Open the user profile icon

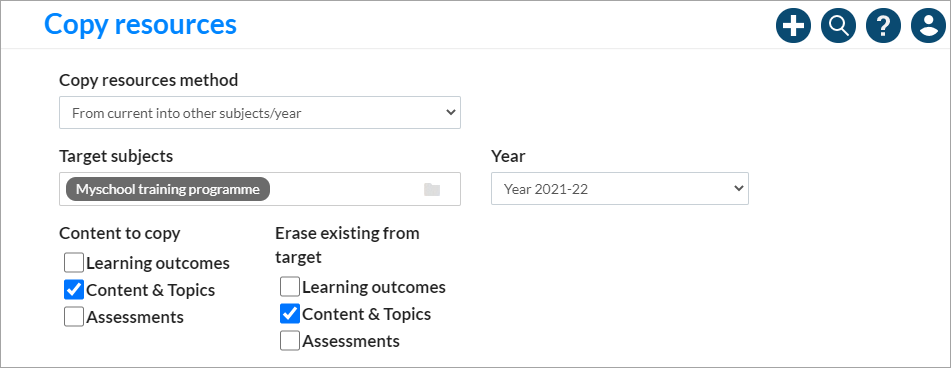coord(929,25)
